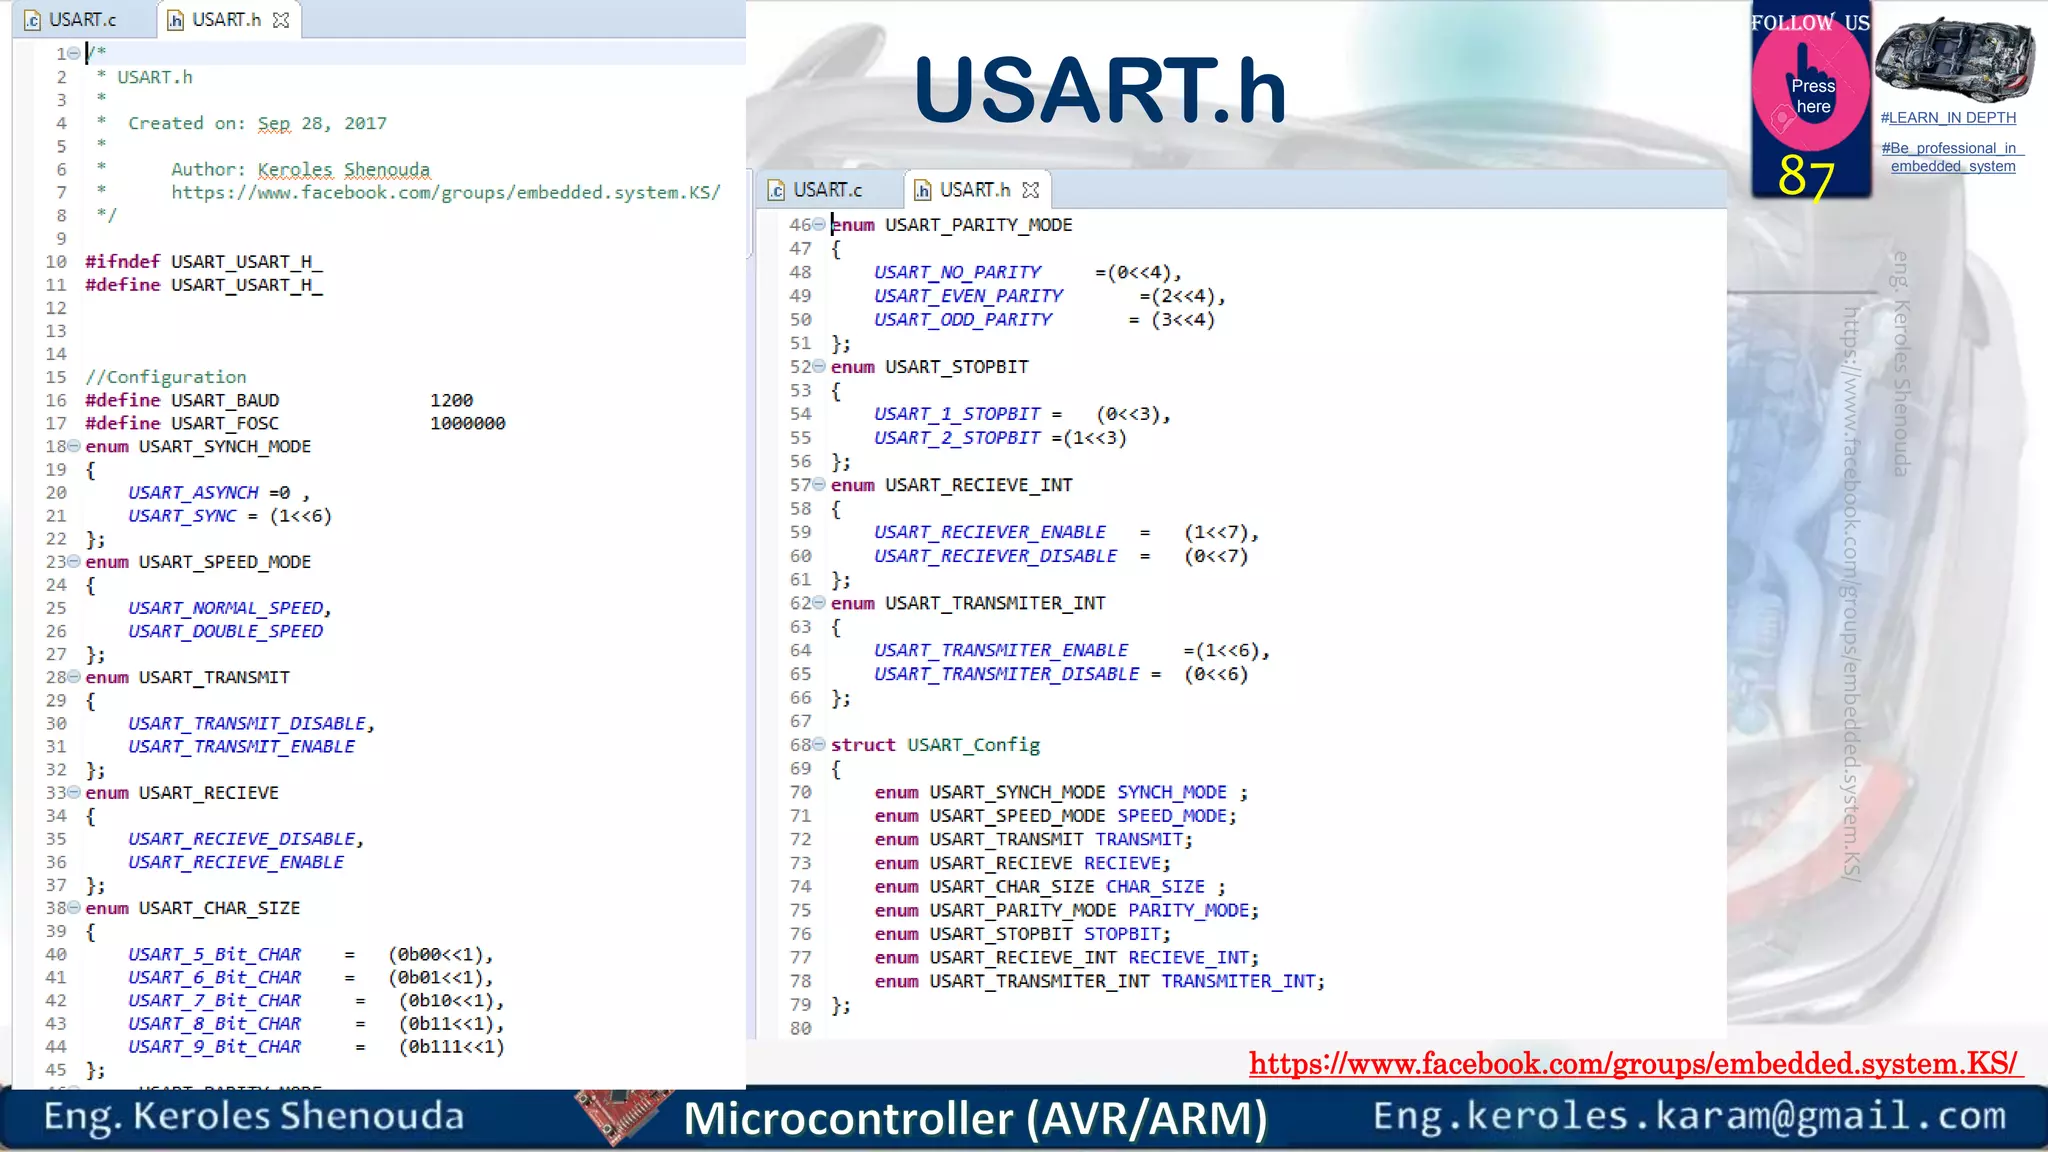Image resolution: width=2048 pixels, height=1152 pixels.
Task: Click USART_8_Bit_CHAR enumerator
Action: pyautogui.click(x=214, y=1023)
